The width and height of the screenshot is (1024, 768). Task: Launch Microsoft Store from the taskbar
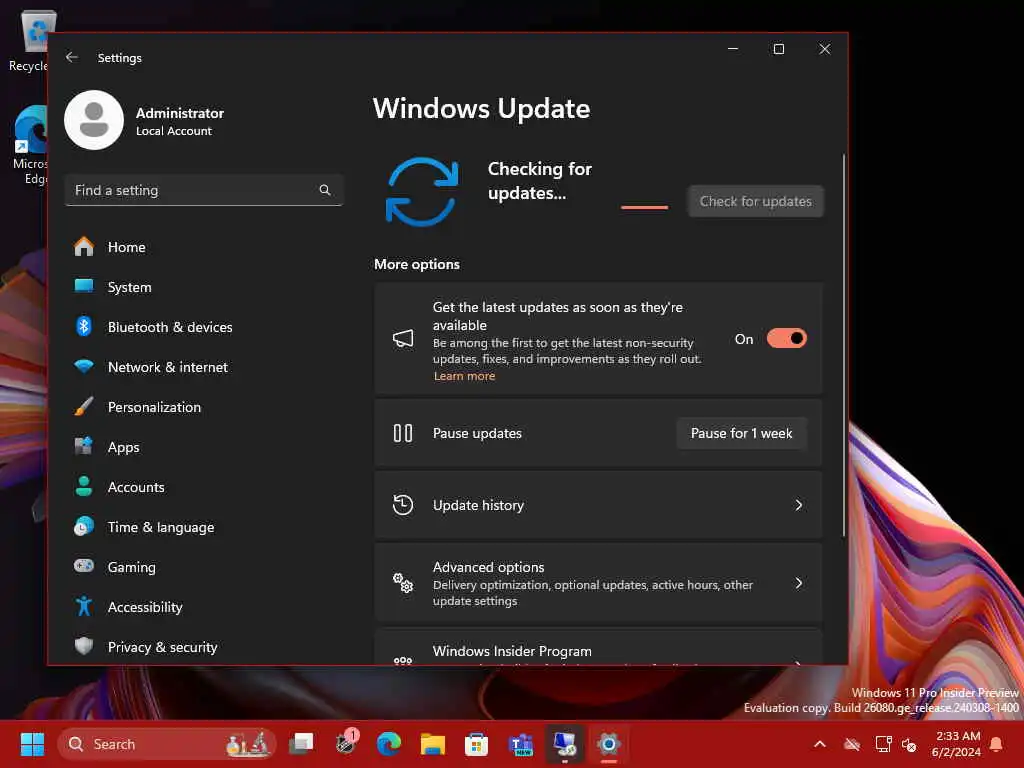pos(476,744)
